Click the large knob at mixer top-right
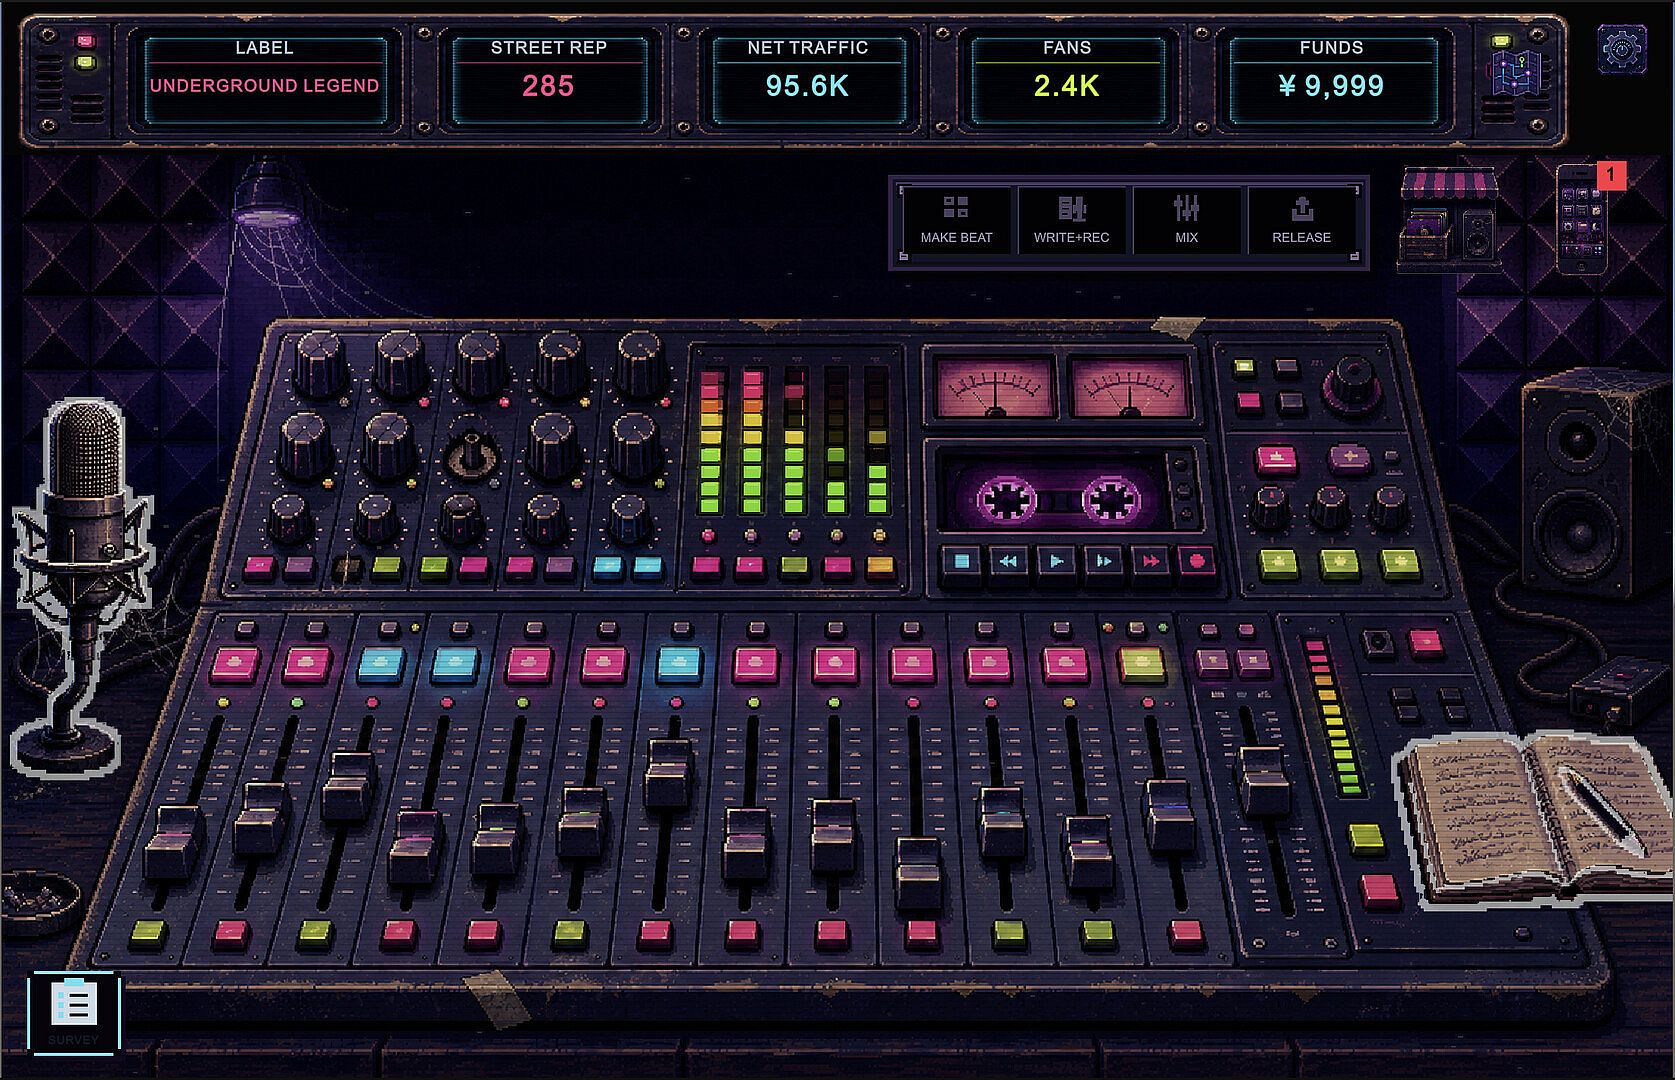 point(1353,384)
